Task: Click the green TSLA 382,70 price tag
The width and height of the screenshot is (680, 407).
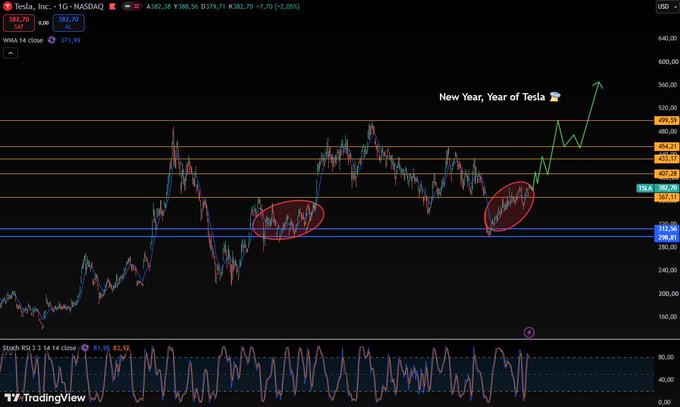Action: tap(657, 188)
